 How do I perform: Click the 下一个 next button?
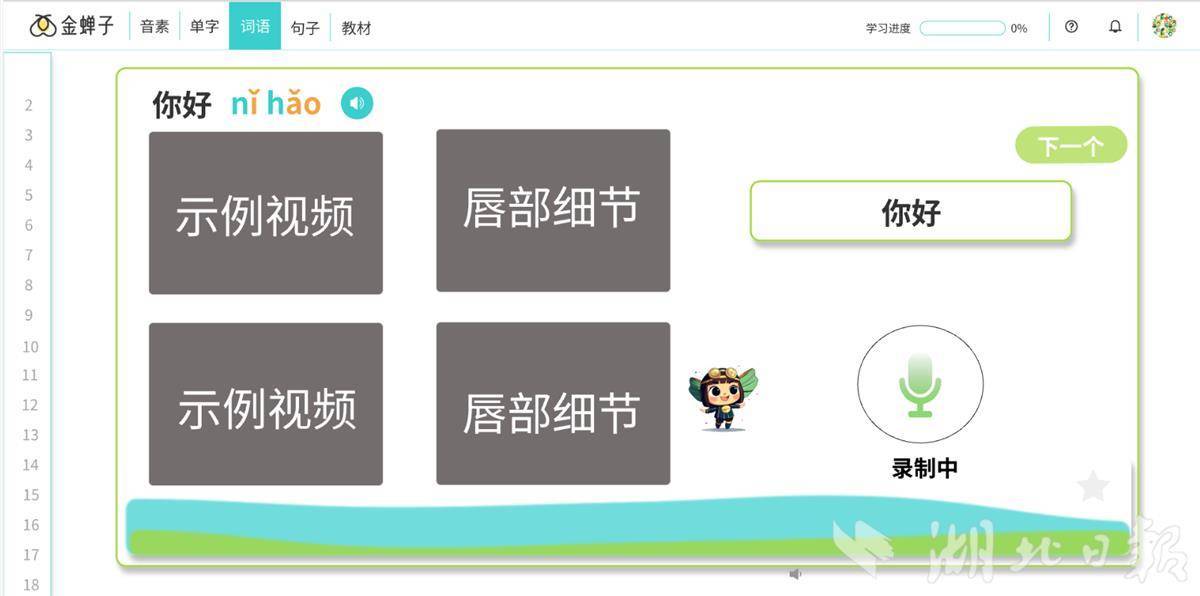(x=1071, y=146)
